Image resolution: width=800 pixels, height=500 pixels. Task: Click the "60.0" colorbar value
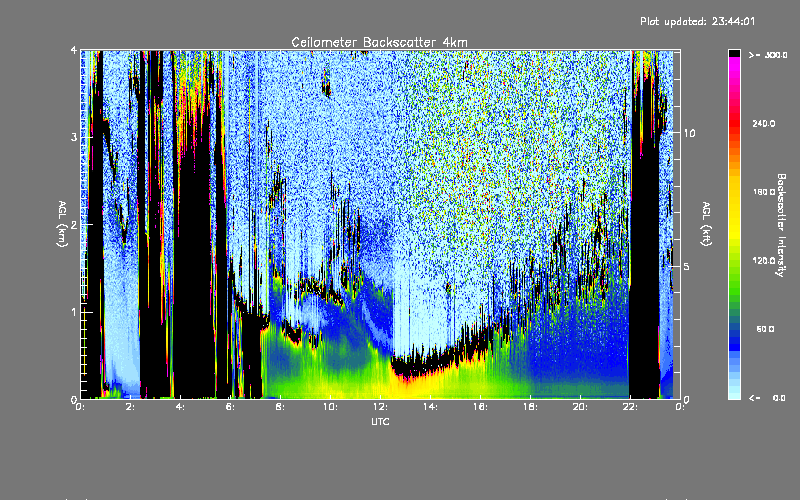(765, 329)
